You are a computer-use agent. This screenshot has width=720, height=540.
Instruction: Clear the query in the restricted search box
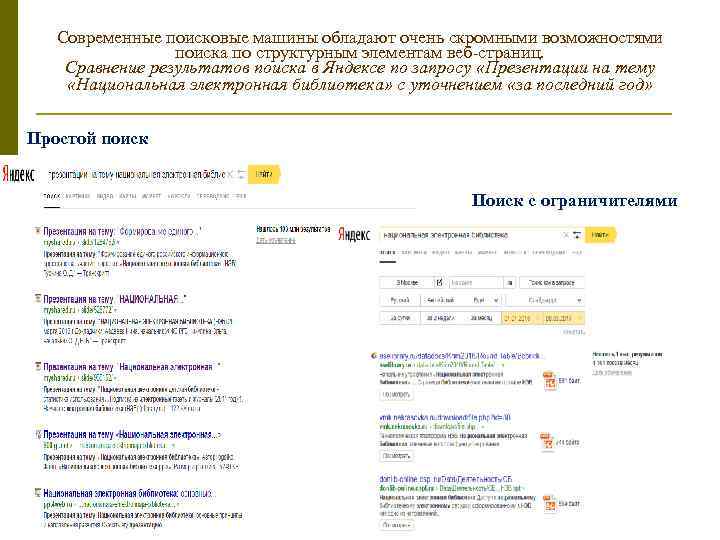click(566, 235)
